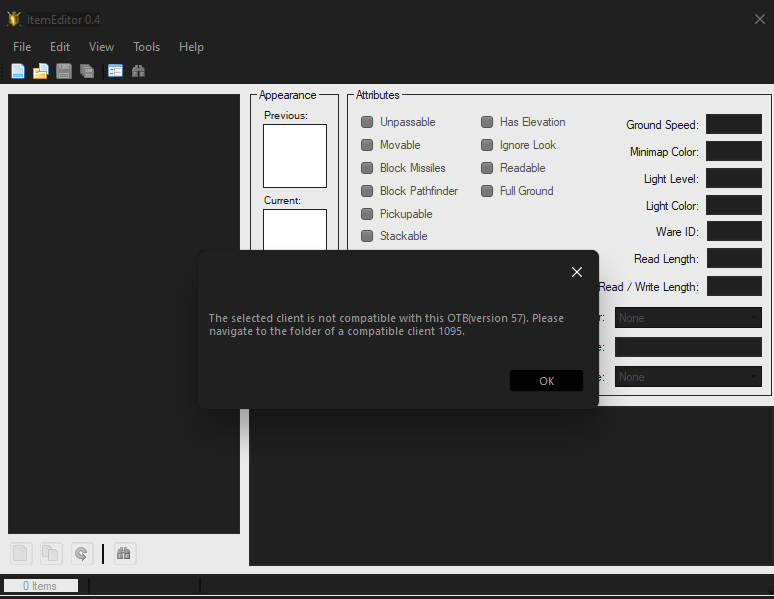Expand the upper None dropdown
The height and width of the screenshot is (599, 774).
click(x=688, y=318)
